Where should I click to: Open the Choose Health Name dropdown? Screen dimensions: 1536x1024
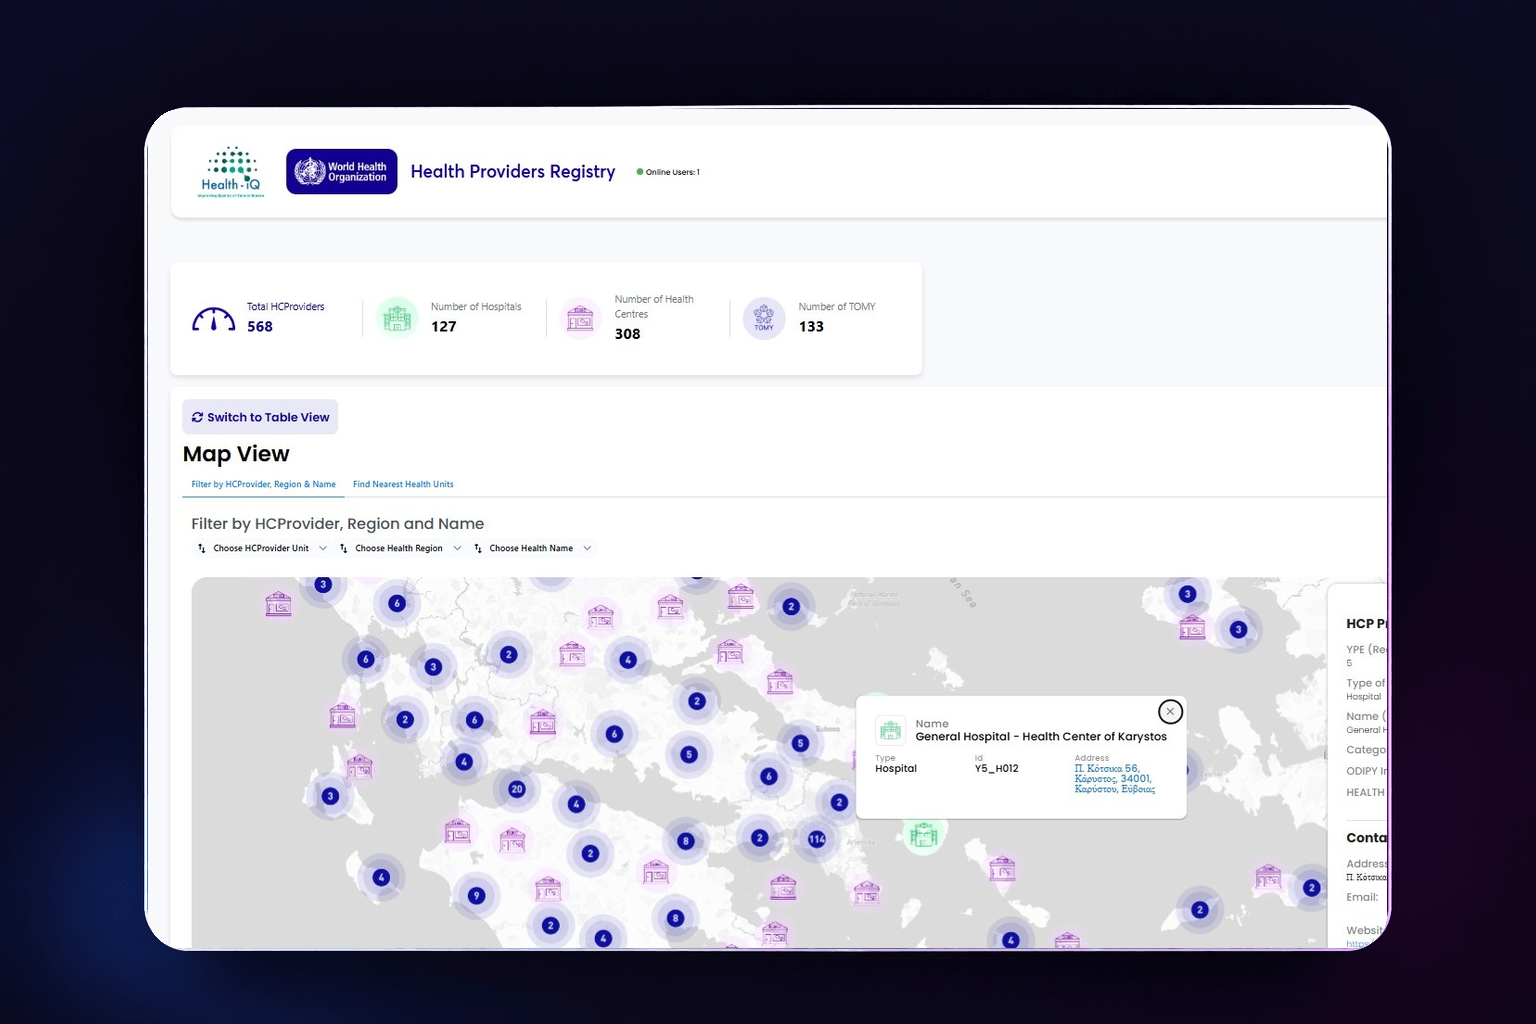[533, 548]
